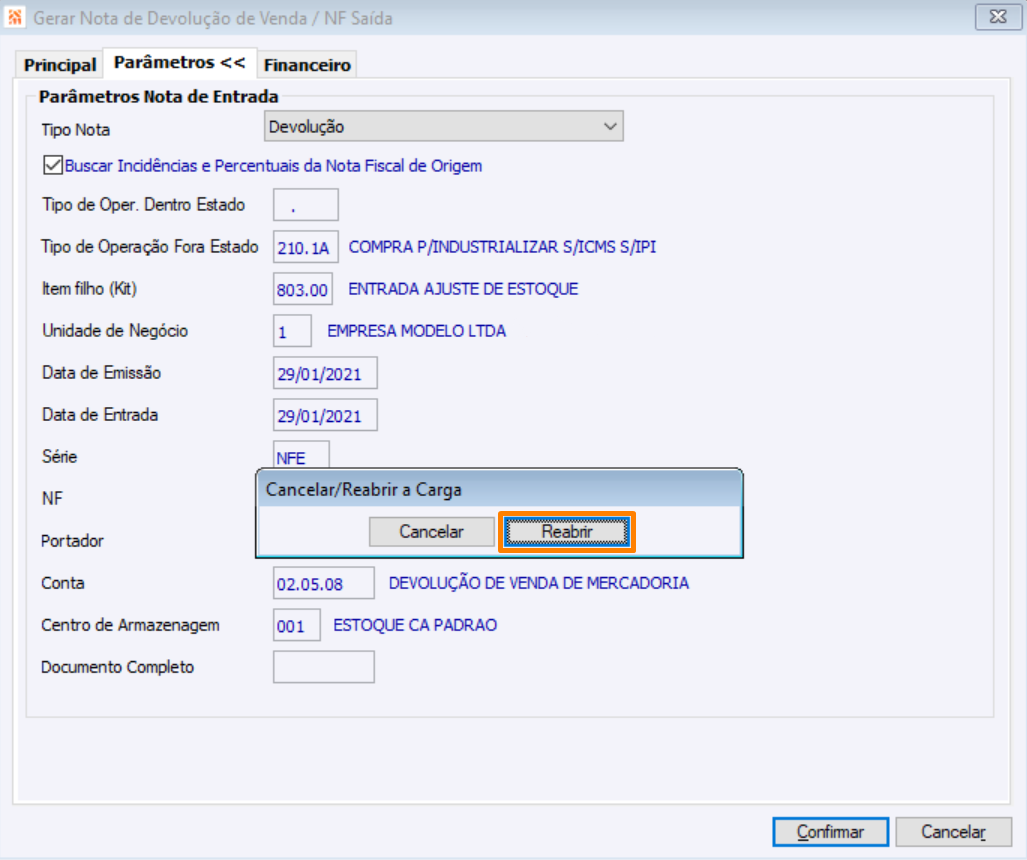Open the Tipo Nota dropdown
The height and width of the screenshot is (860, 1027).
[x=443, y=126]
